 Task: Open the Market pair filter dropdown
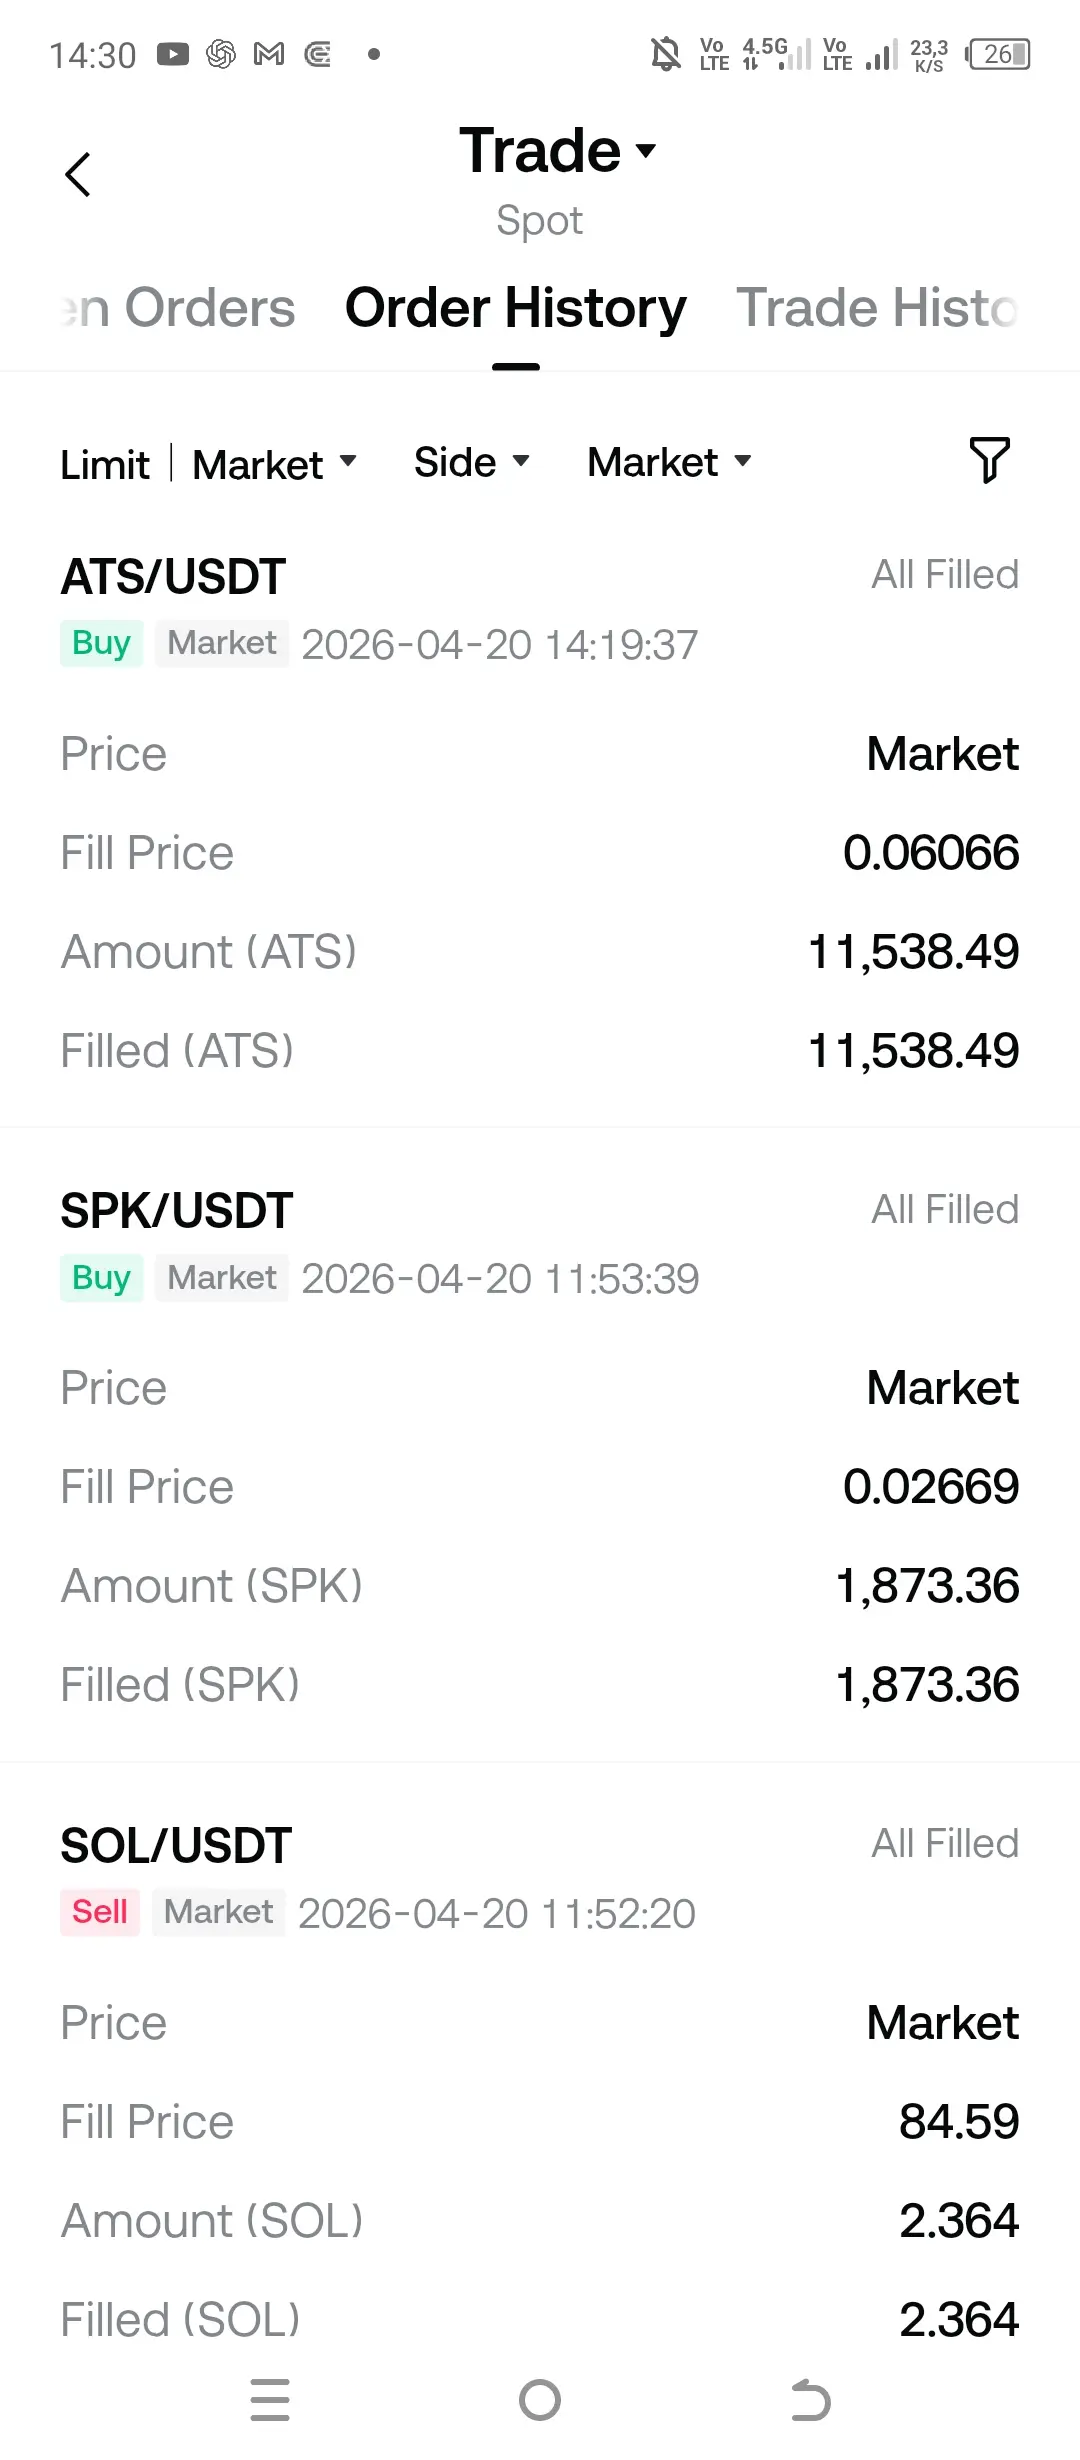669,462
